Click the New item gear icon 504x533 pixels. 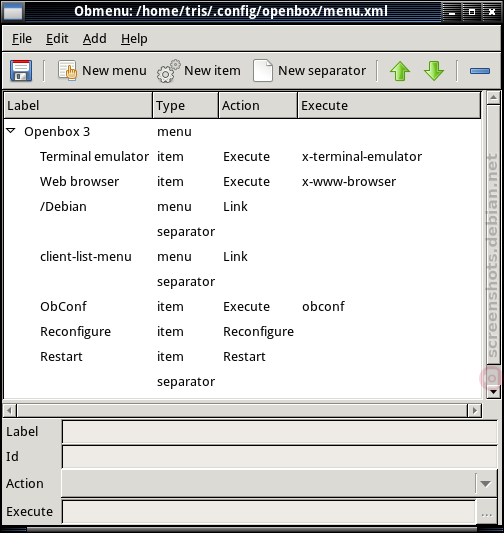[x=169, y=71]
